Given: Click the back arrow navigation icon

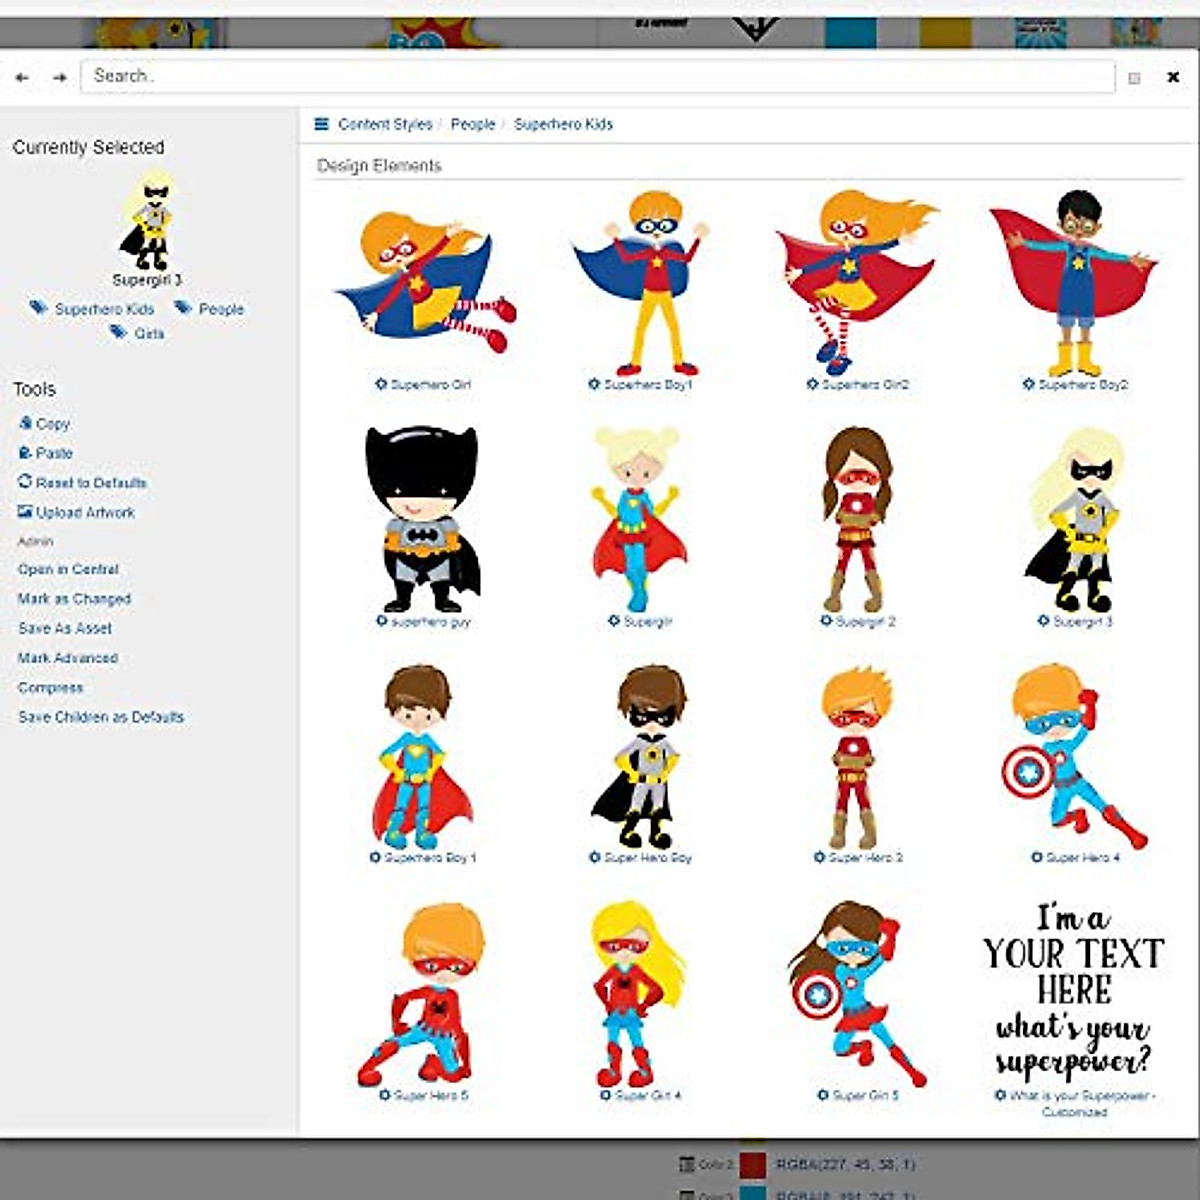Looking at the screenshot, I should tap(22, 77).
